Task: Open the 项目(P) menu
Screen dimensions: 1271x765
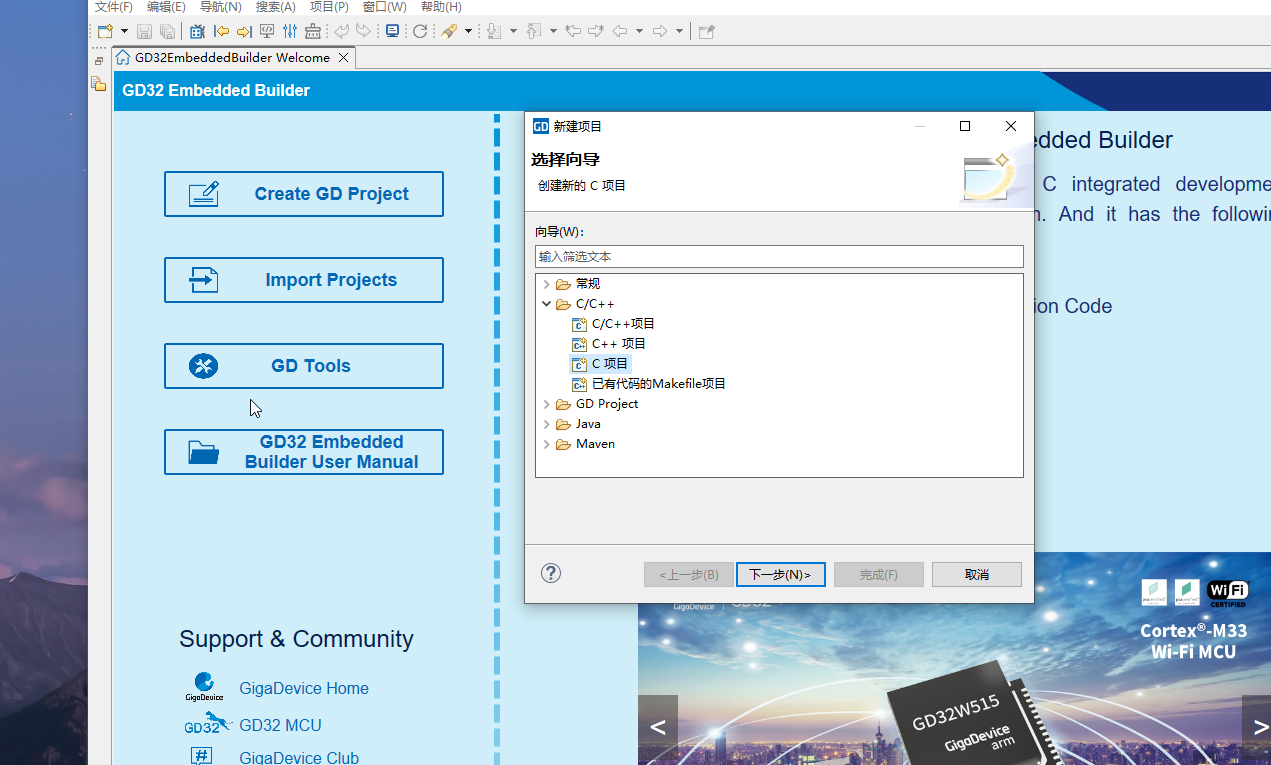Action: tap(329, 7)
